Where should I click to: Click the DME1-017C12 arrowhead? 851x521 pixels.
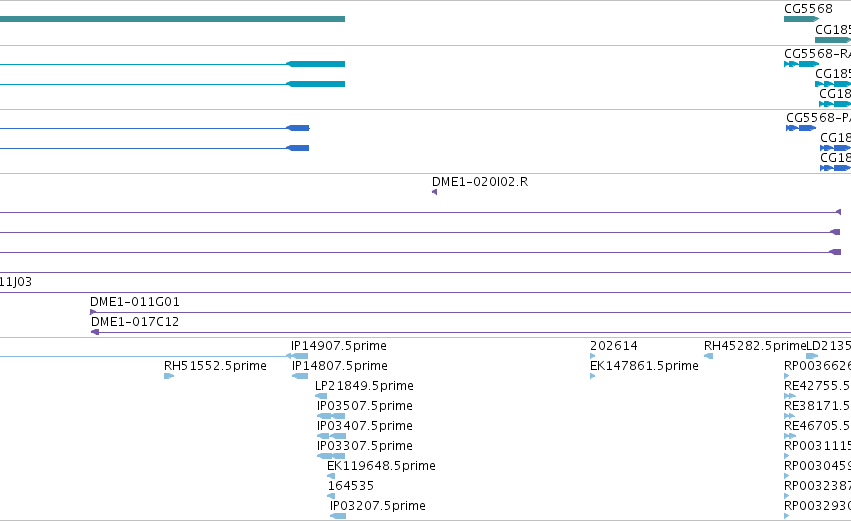(95, 332)
